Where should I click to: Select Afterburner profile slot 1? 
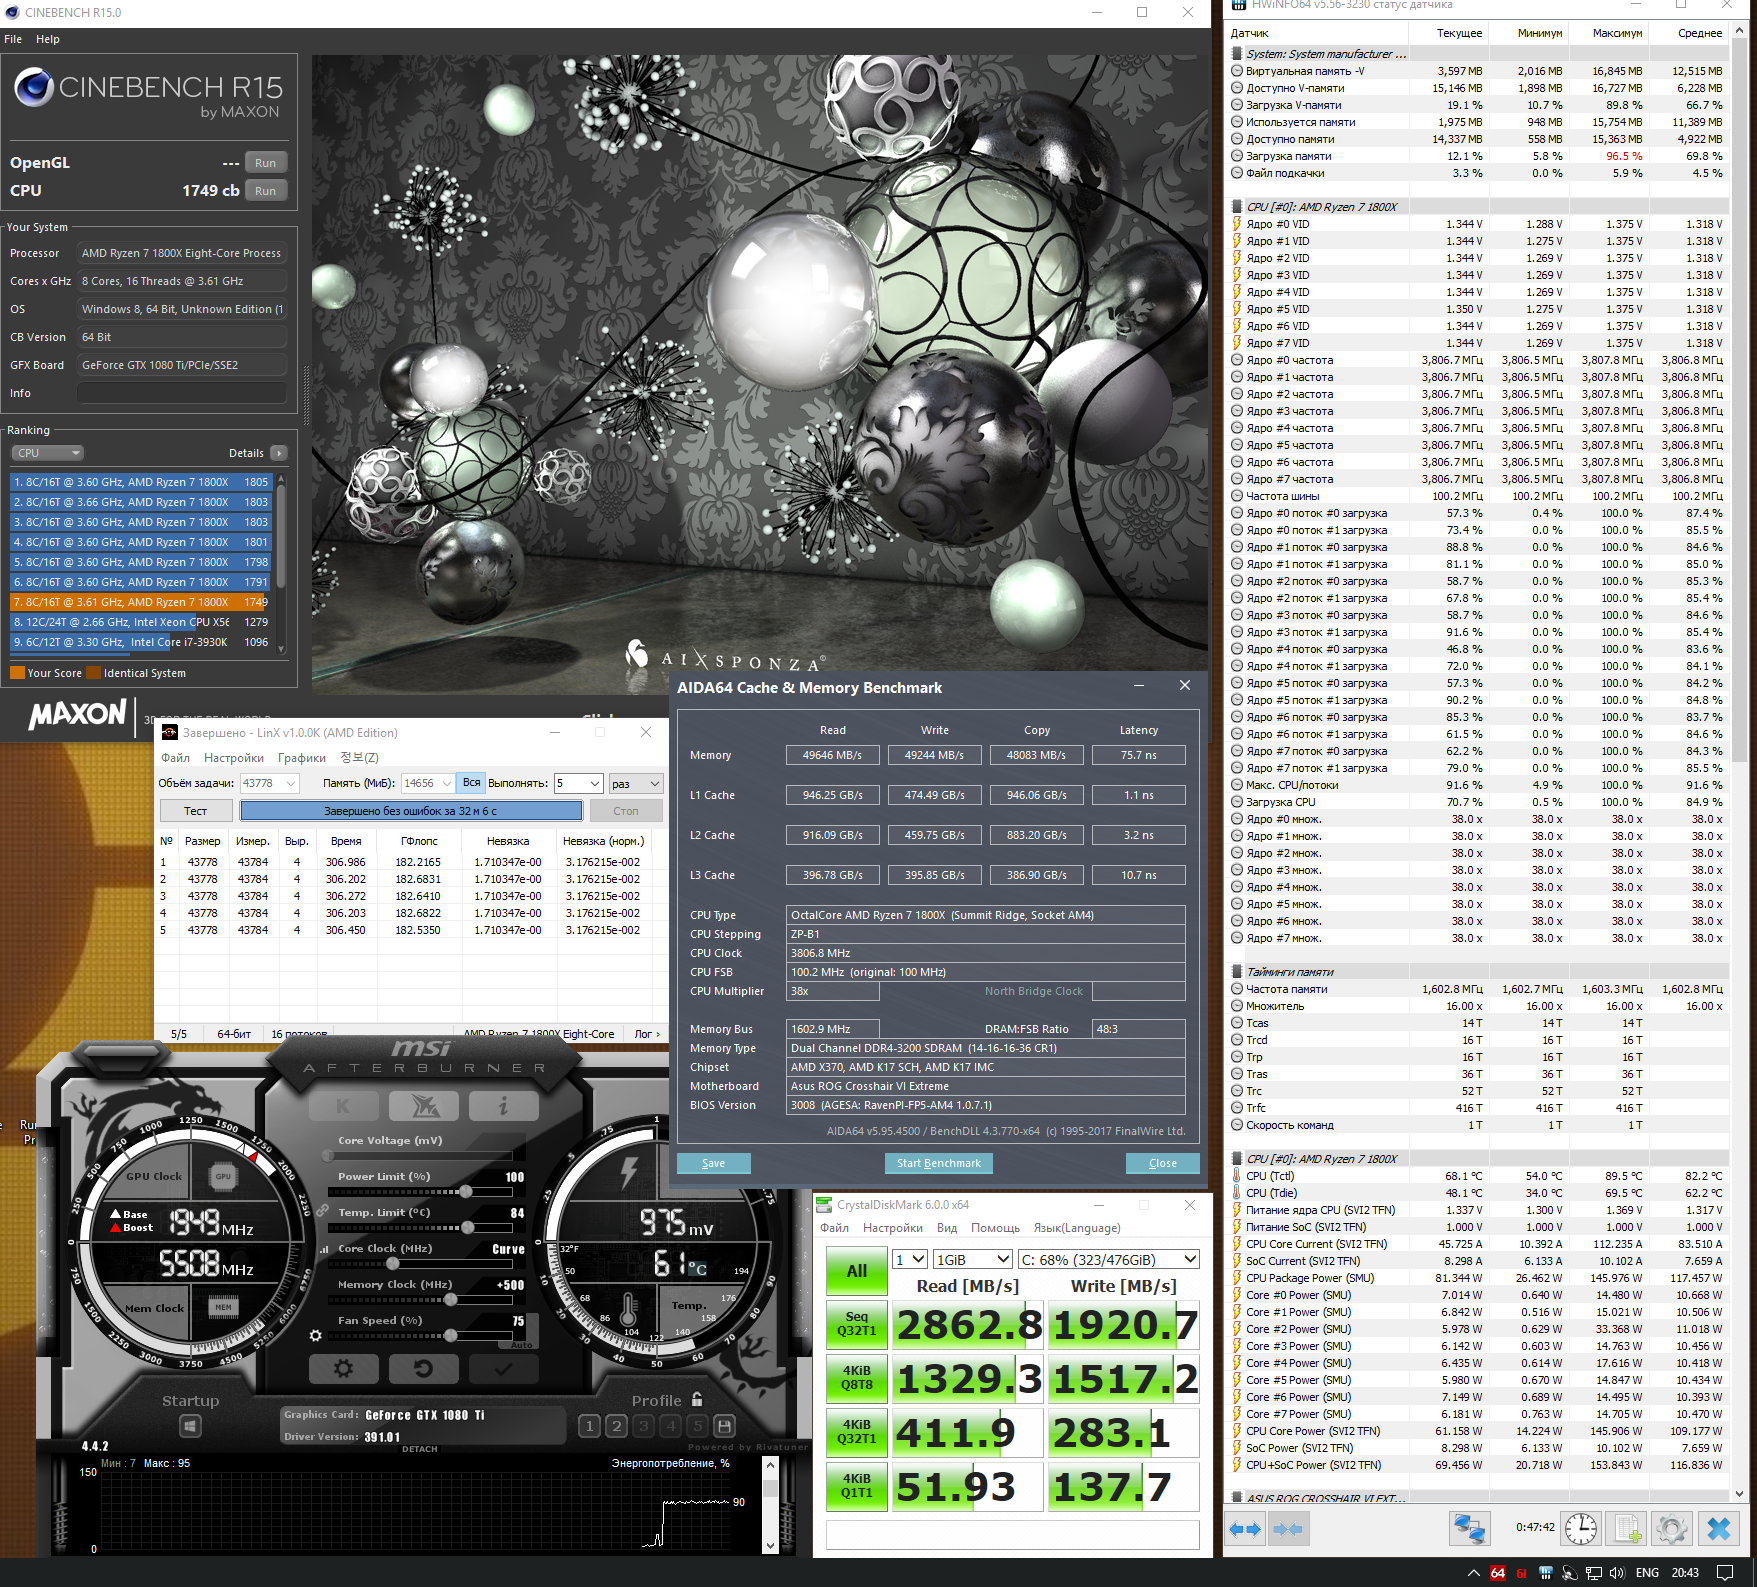pos(590,1426)
